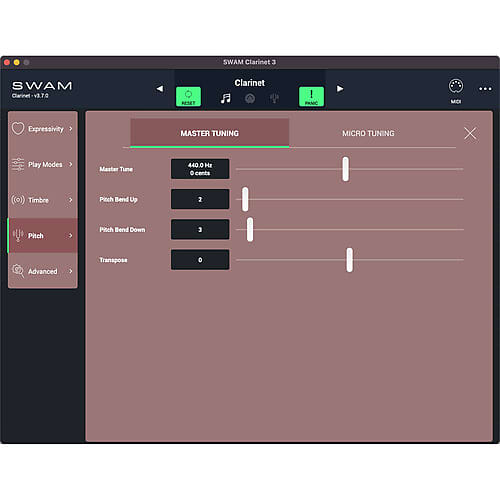Viewport: 500px width, 500px height.
Task: Click the Pitch tuning fork sidebar icon
Action: (18, 235)
